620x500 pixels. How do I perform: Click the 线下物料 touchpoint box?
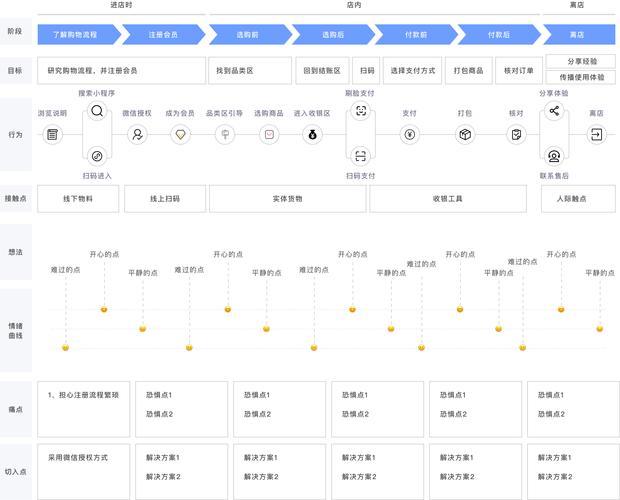[x=78, y=199]
